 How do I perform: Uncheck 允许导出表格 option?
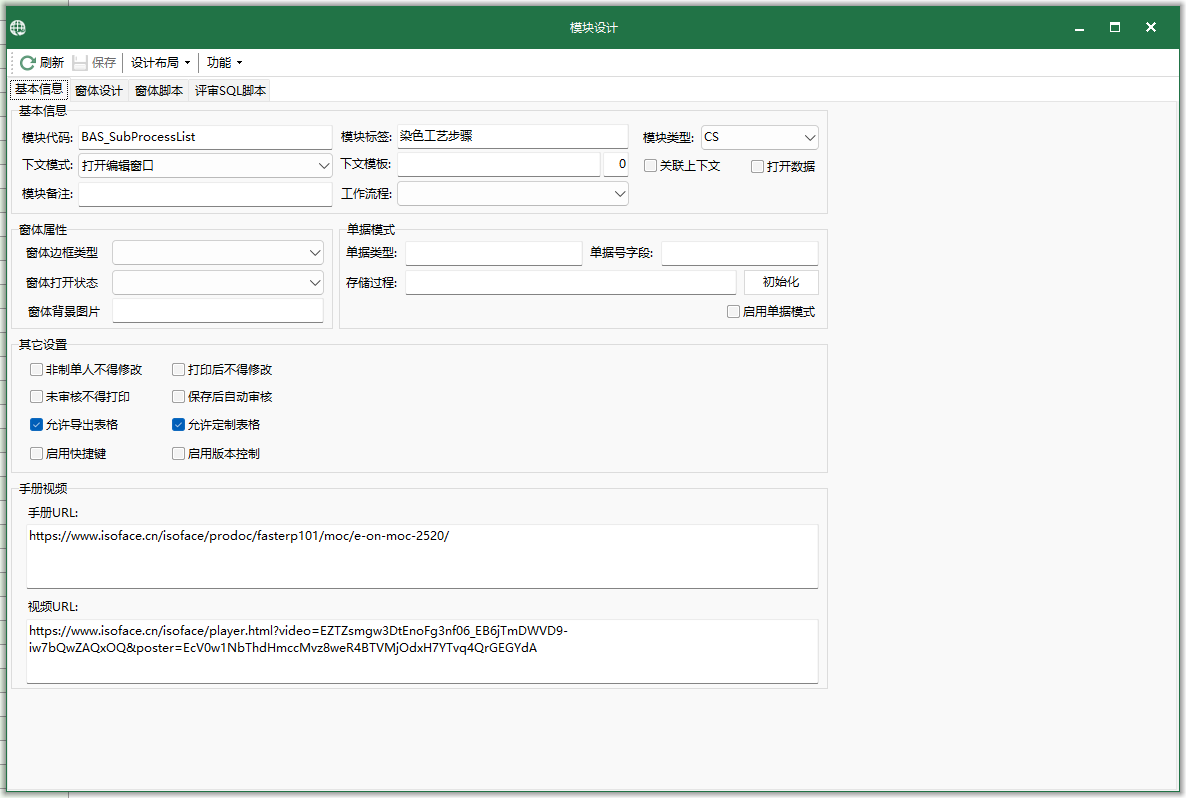[37, 425]
